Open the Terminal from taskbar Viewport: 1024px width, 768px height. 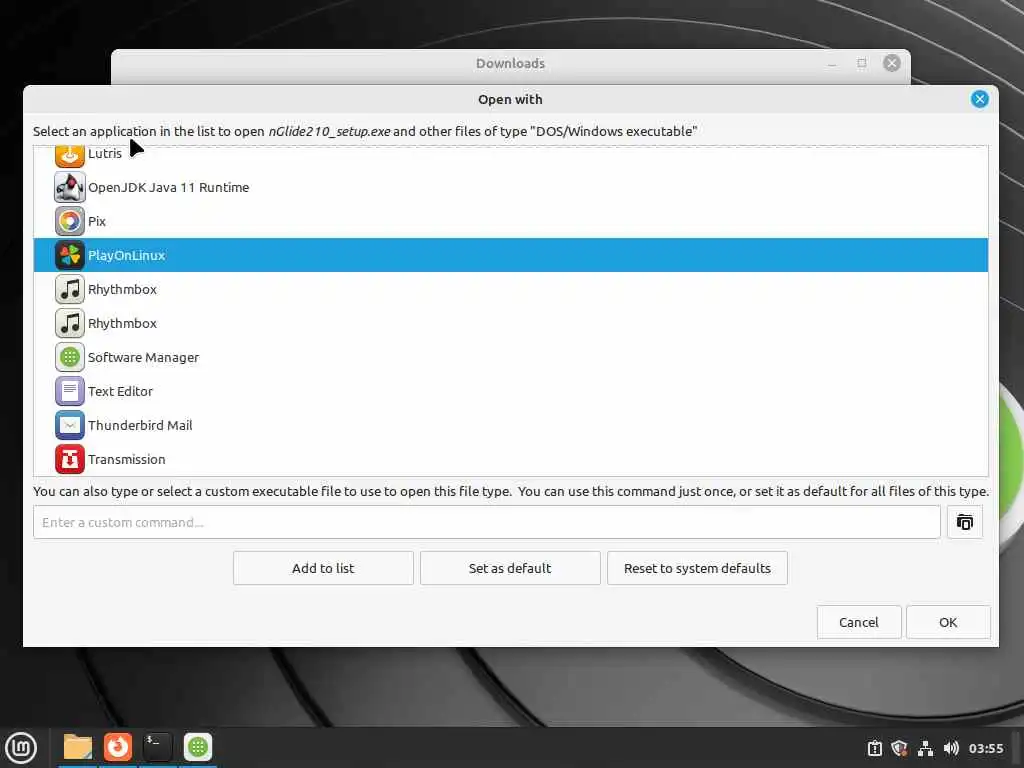pos(157,747)
